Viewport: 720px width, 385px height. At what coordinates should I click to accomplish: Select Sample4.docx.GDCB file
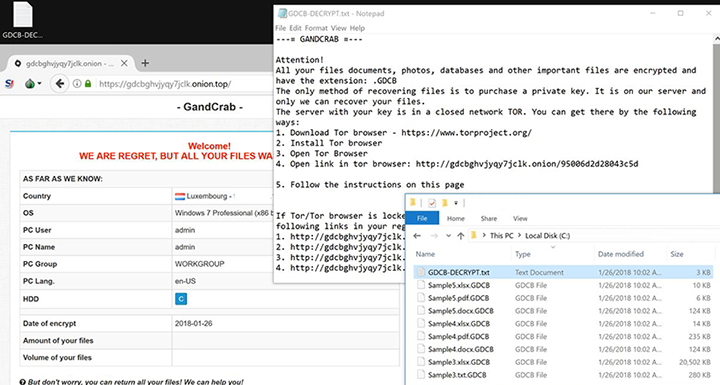[461, 349]
